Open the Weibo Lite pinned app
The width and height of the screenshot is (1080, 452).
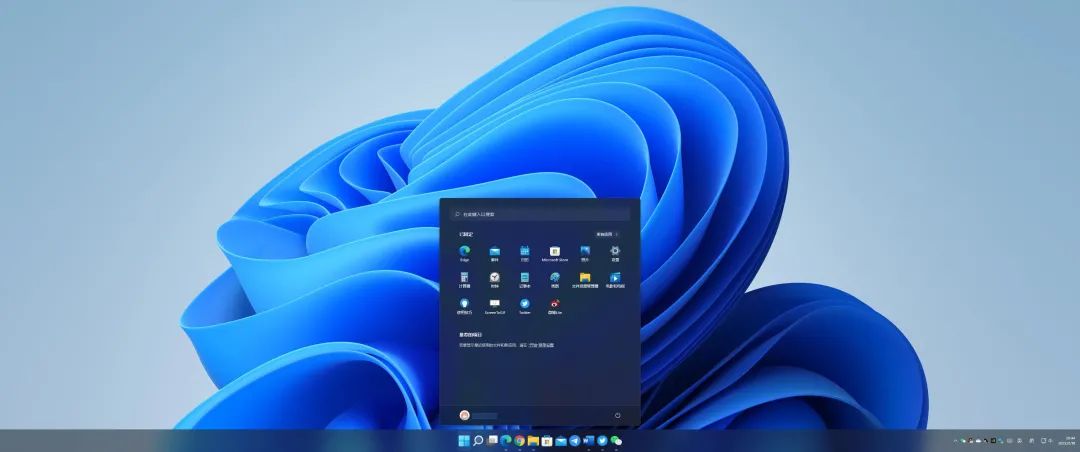click(x=554, y=307)
